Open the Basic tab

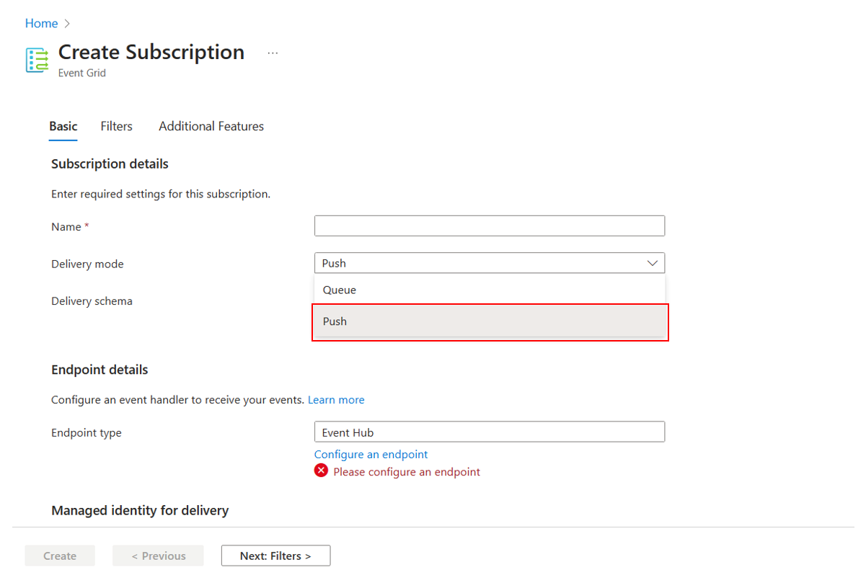click(x=63, y=126)
